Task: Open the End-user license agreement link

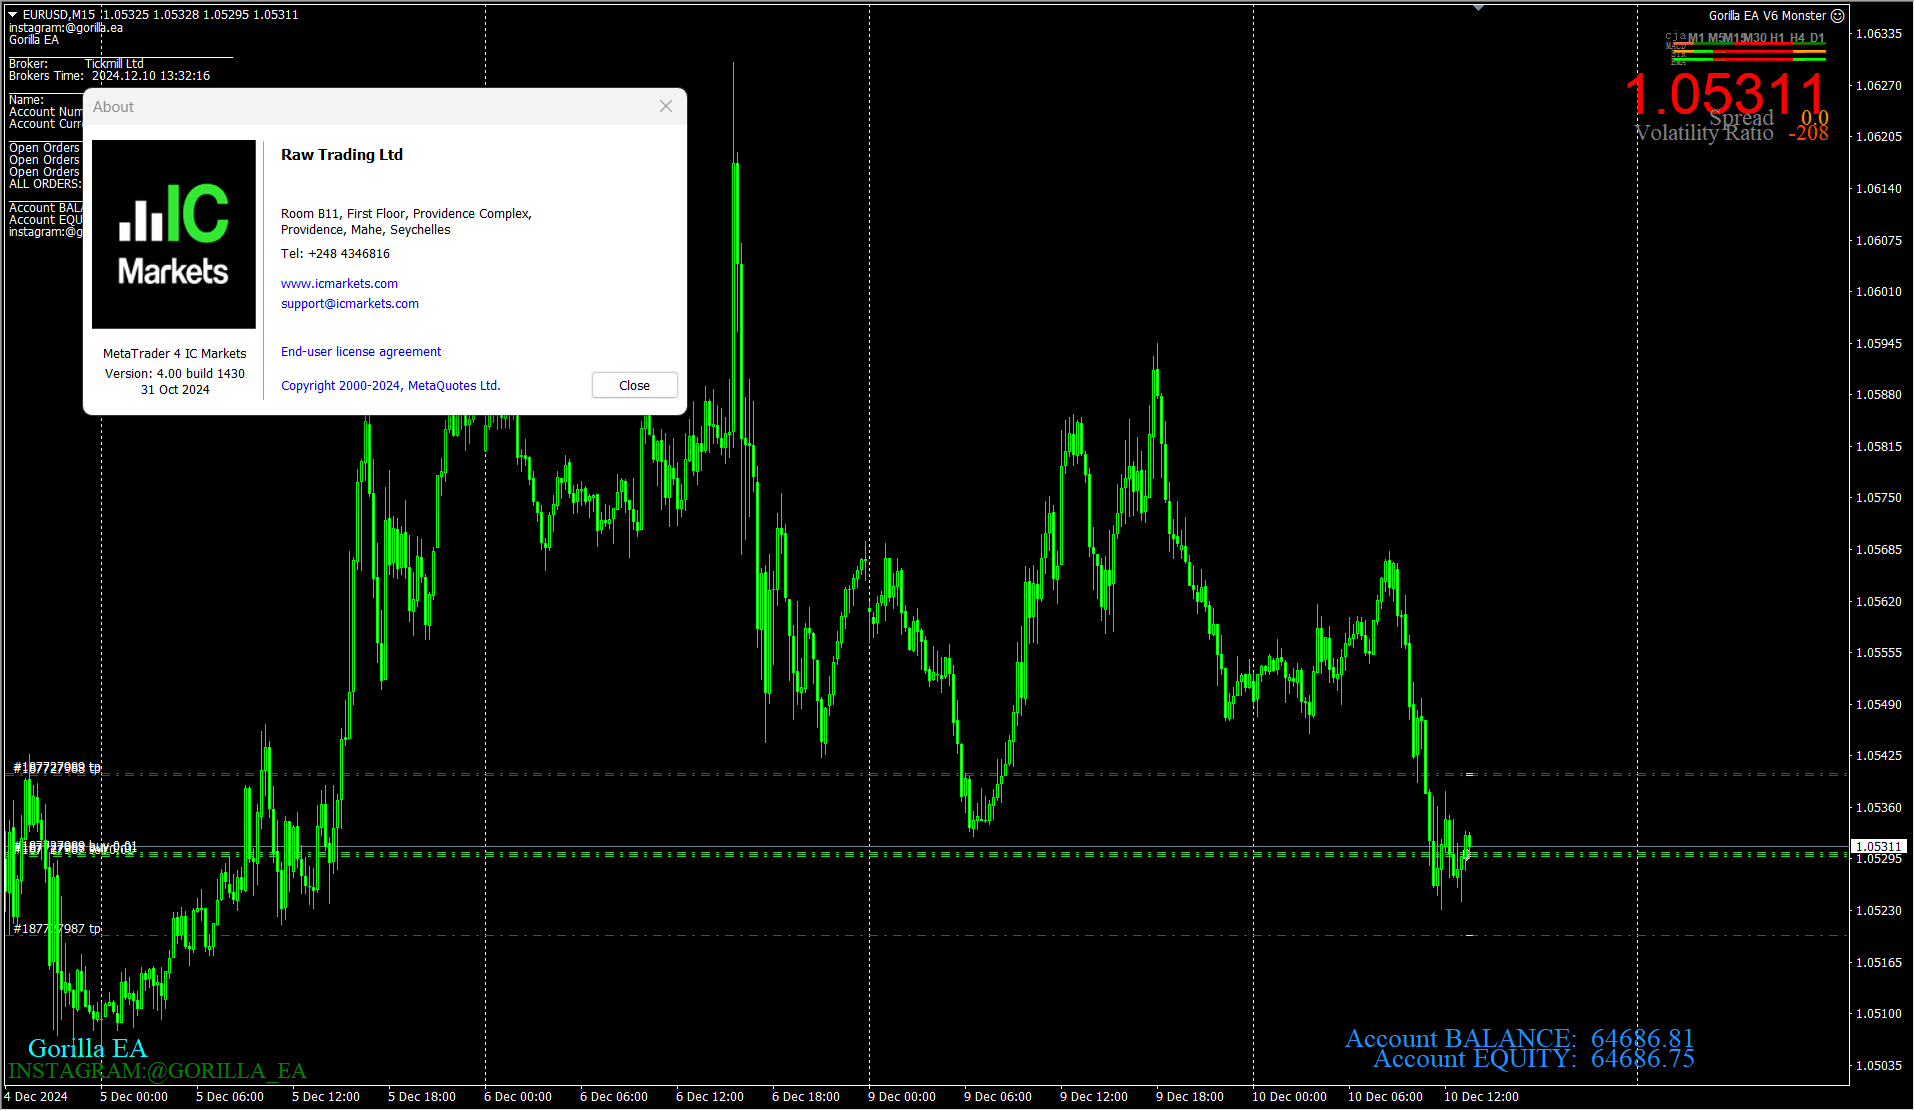Action: coord(360,352)
